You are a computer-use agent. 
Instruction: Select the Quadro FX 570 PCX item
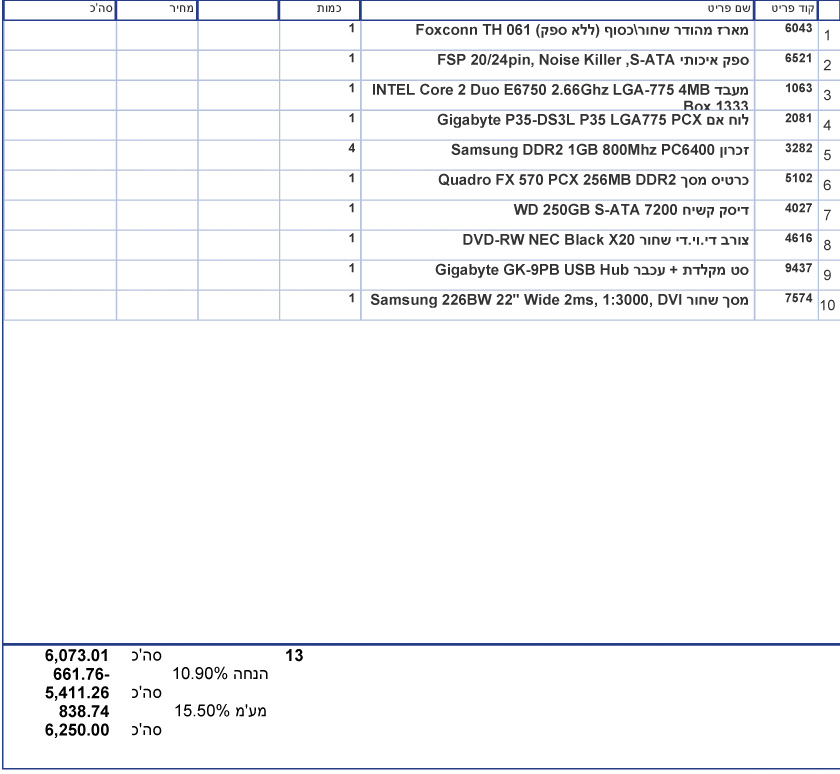(593, 180)
